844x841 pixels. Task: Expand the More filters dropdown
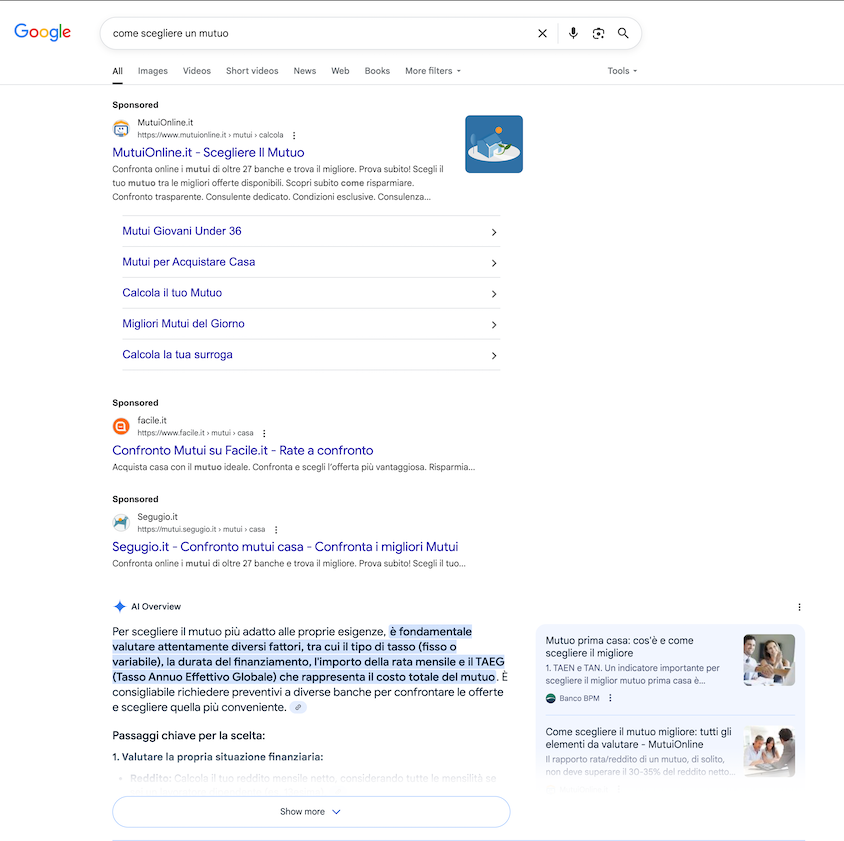pos(433,71)
